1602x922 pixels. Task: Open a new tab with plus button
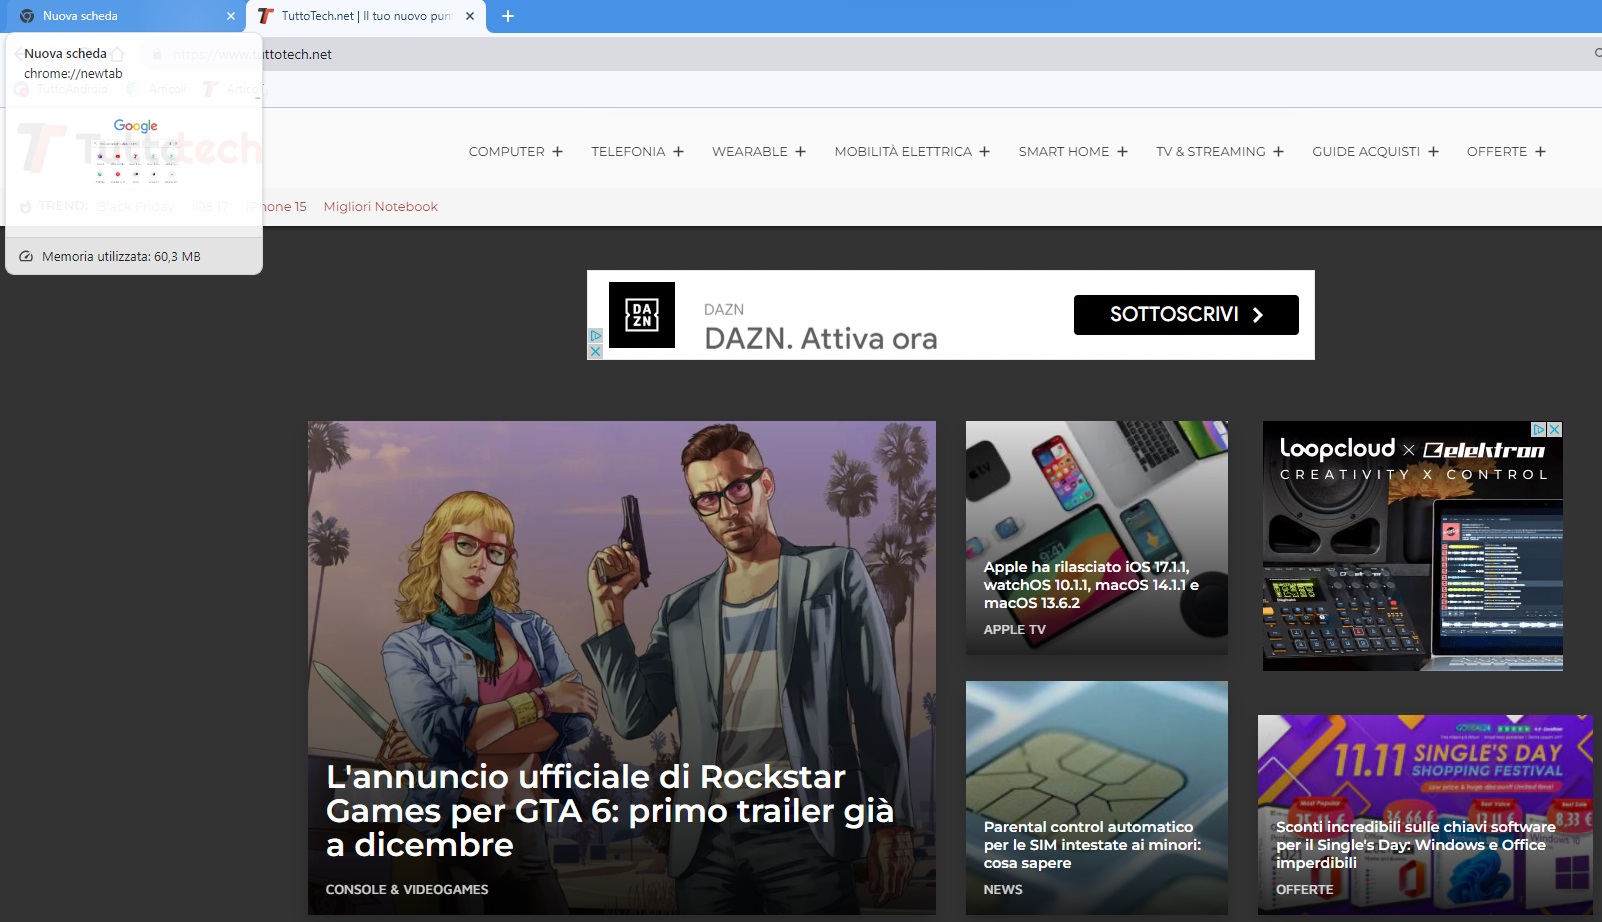coord(508,16)
